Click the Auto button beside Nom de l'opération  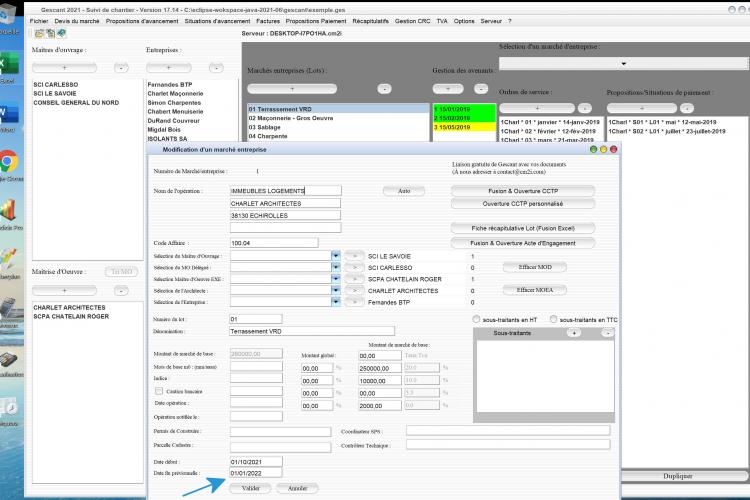pyautogui.click(x=404, y=191)
